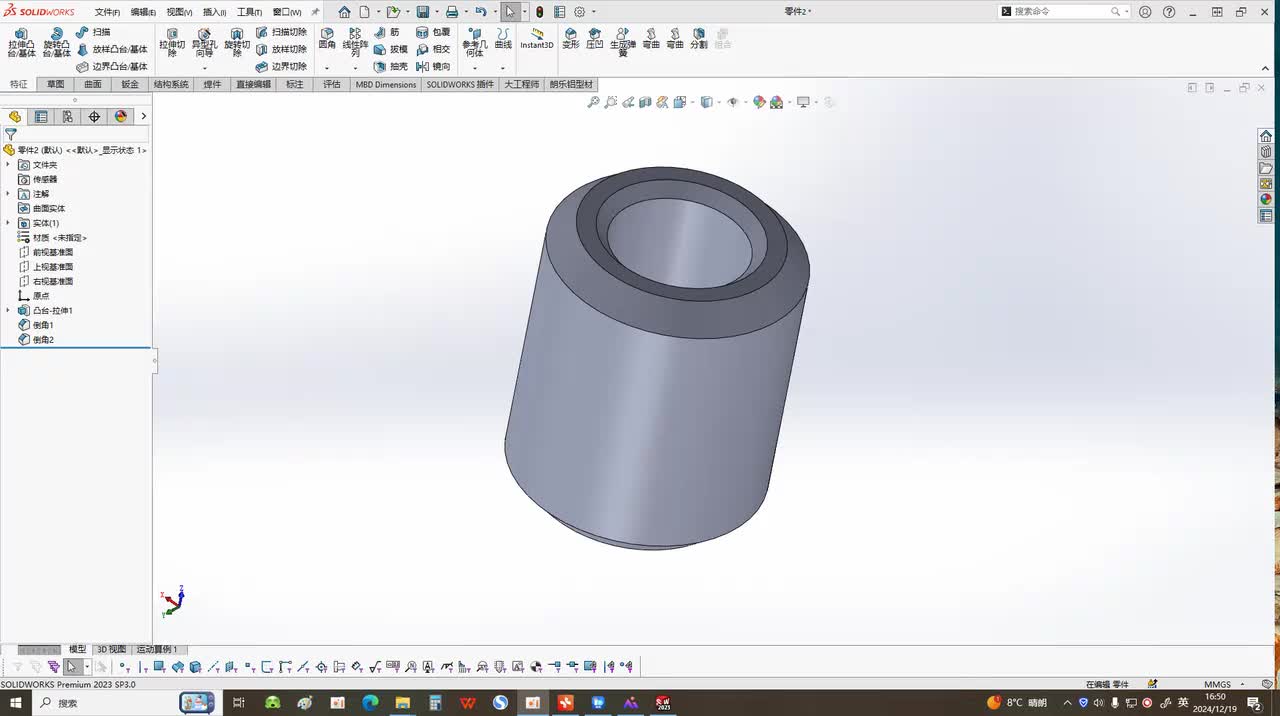
Task: Click the Appearances color ball in task pane
Action: click(1266, 199)
